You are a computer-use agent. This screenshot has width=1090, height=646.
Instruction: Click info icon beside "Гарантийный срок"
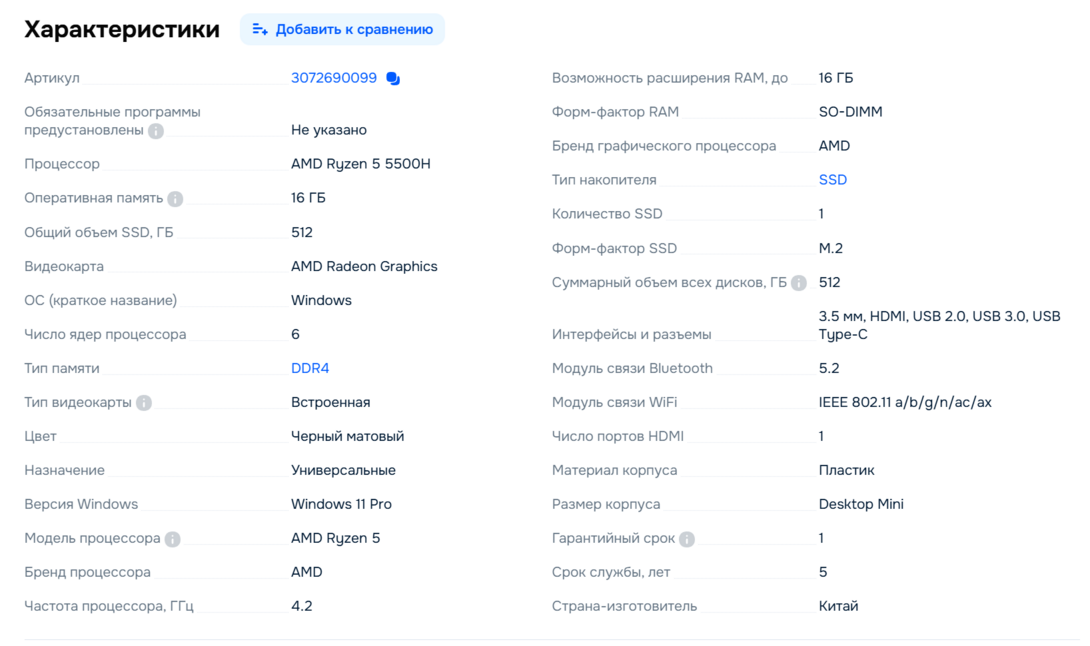click(x=687, y=539)
